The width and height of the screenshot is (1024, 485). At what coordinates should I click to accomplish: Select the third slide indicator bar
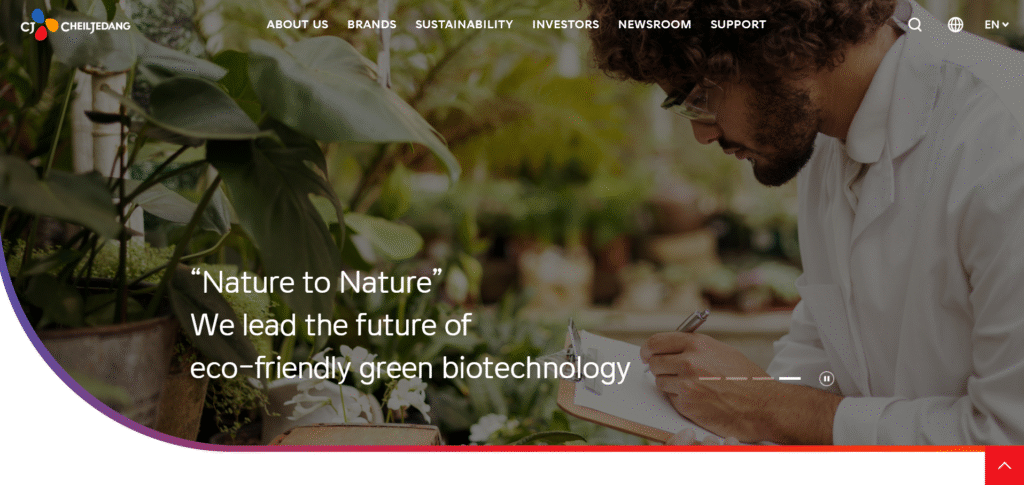[x=763, y=379]
